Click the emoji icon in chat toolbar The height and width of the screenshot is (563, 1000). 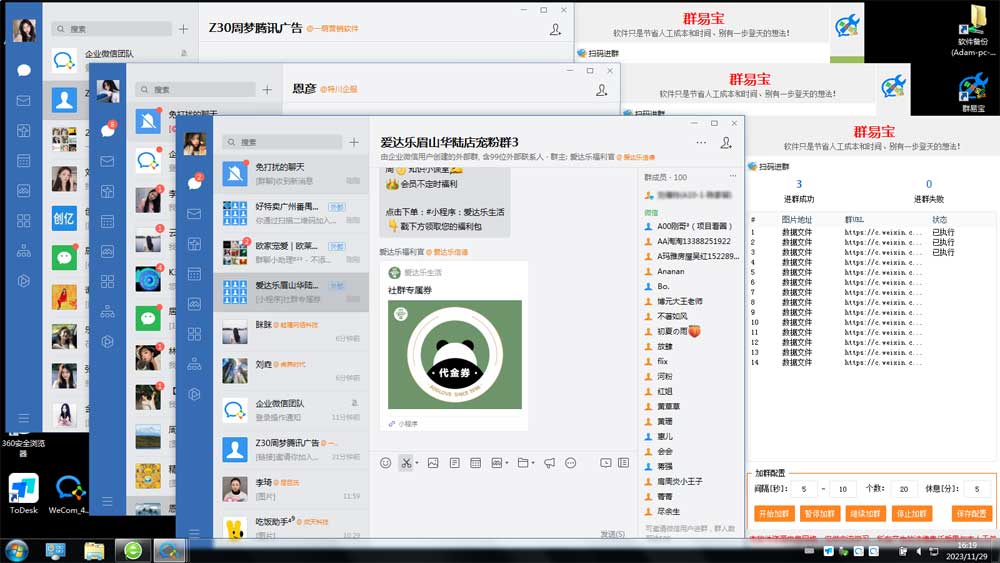tap(386, 463)
